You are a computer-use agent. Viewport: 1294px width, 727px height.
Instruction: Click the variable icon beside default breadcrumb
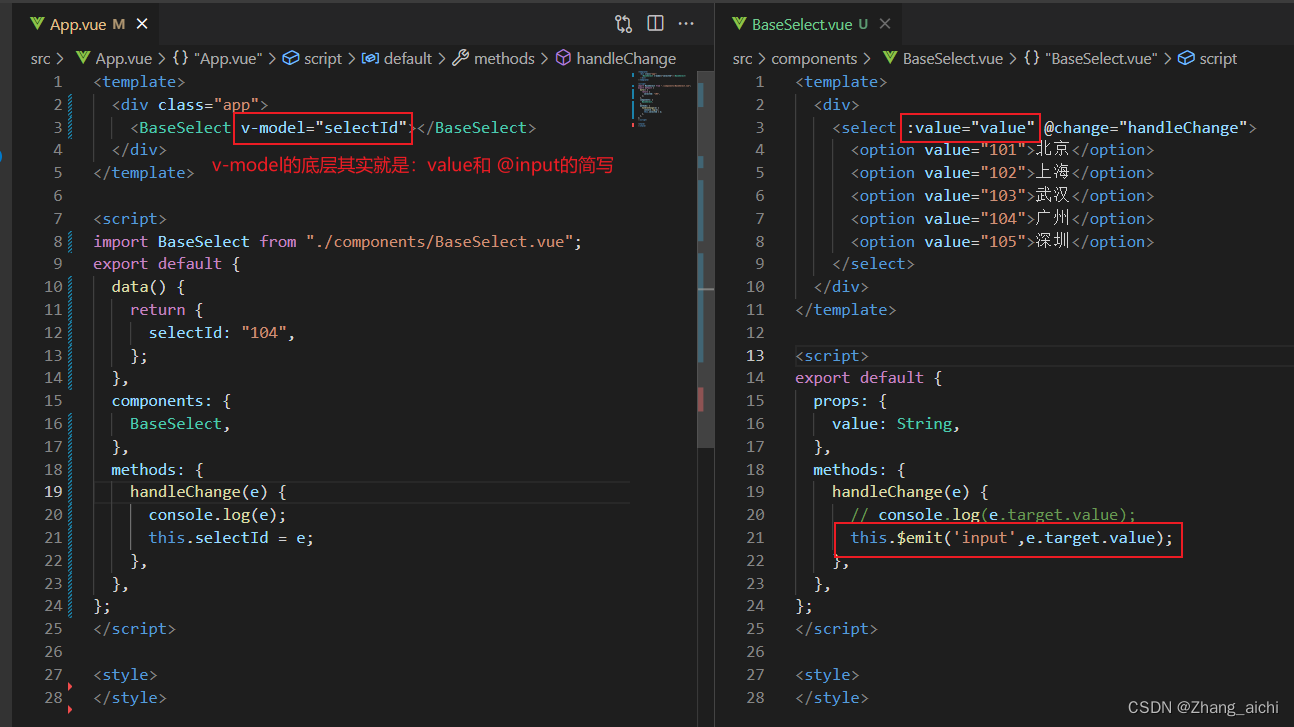pyautogui.click(x=370, y=59)
